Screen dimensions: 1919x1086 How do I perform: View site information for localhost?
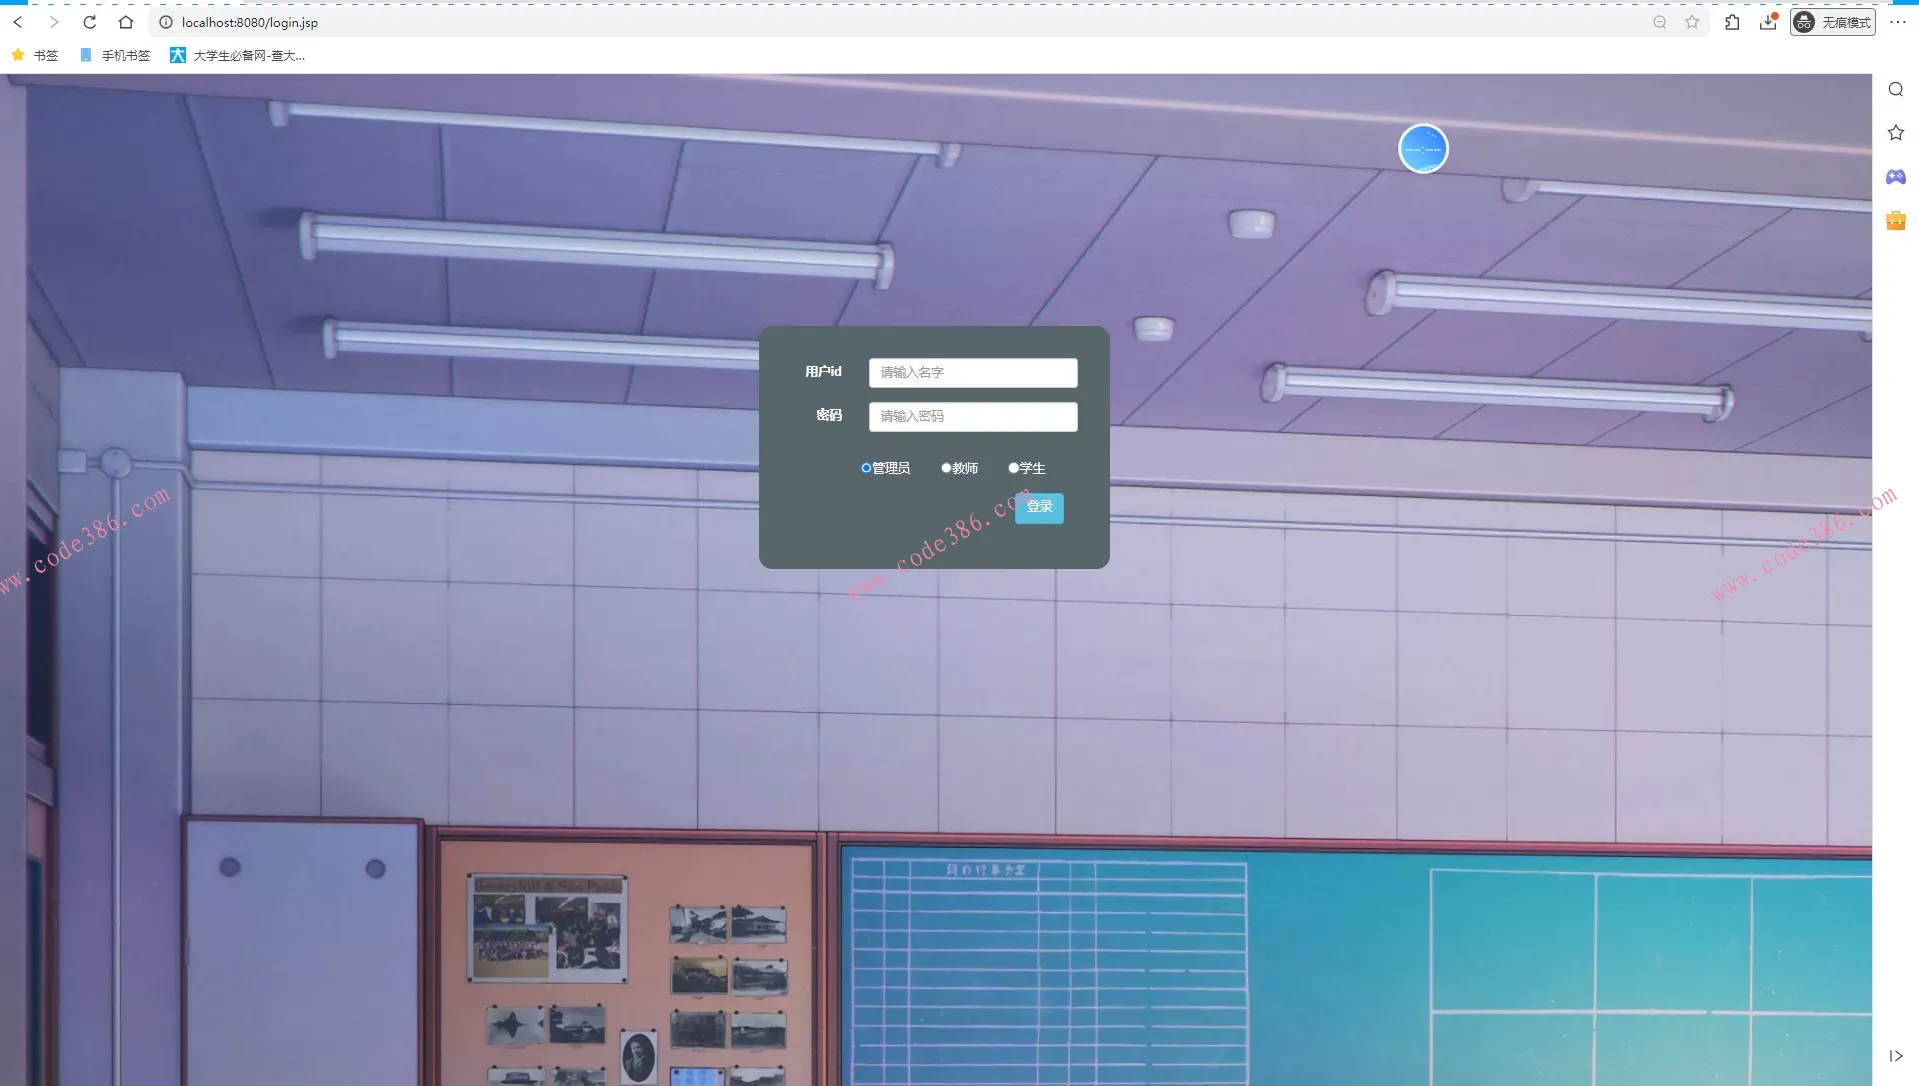[x=166, y=22]
